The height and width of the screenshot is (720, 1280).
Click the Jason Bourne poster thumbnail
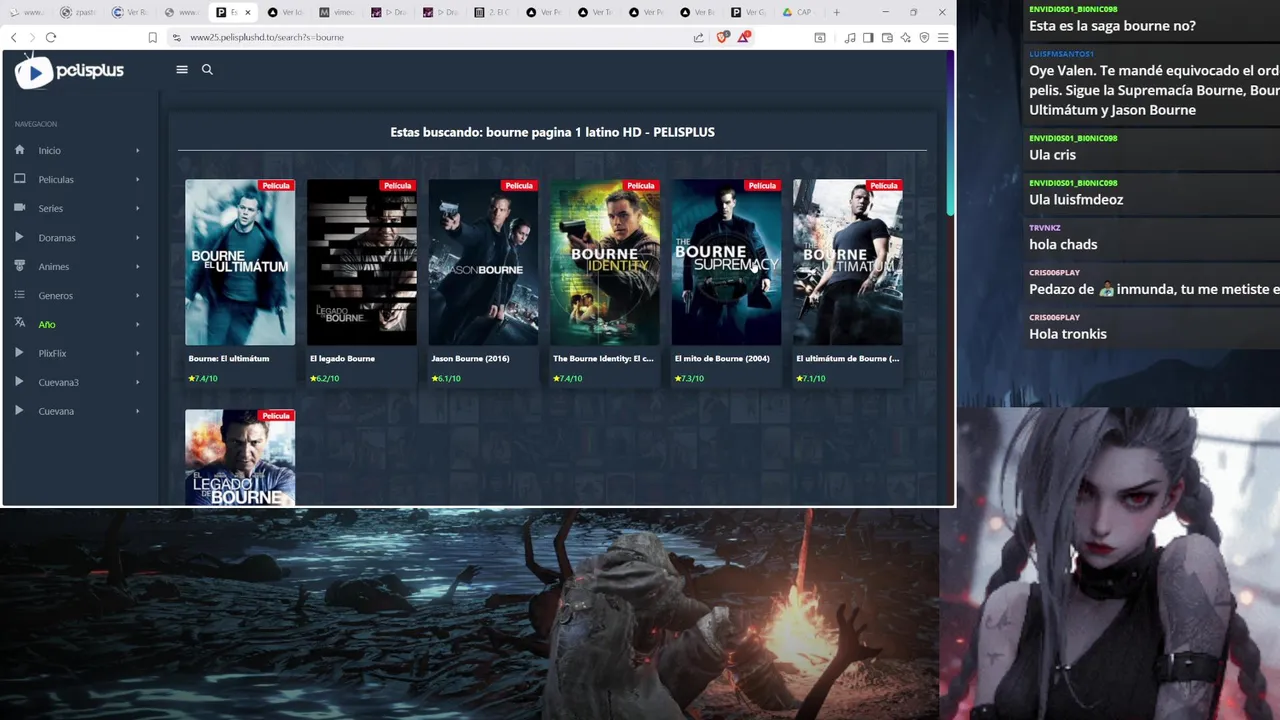coord(483,262)
